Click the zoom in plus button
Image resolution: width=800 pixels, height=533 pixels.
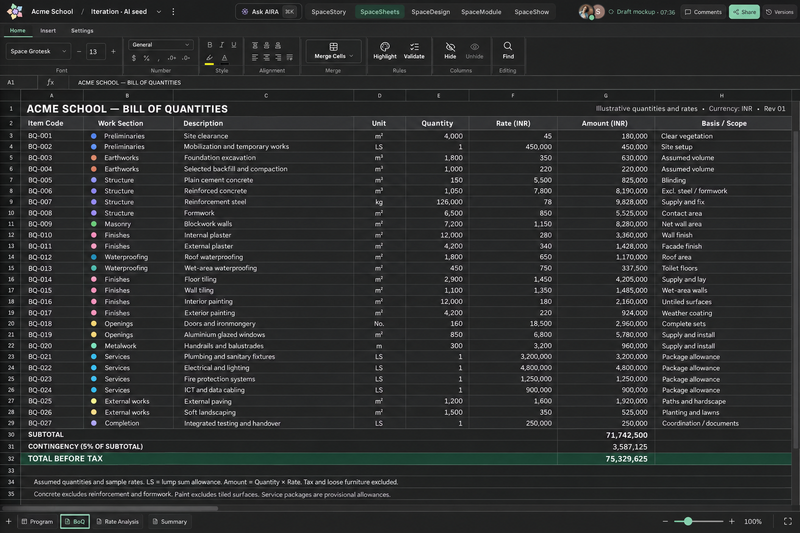tap(732, 521)
